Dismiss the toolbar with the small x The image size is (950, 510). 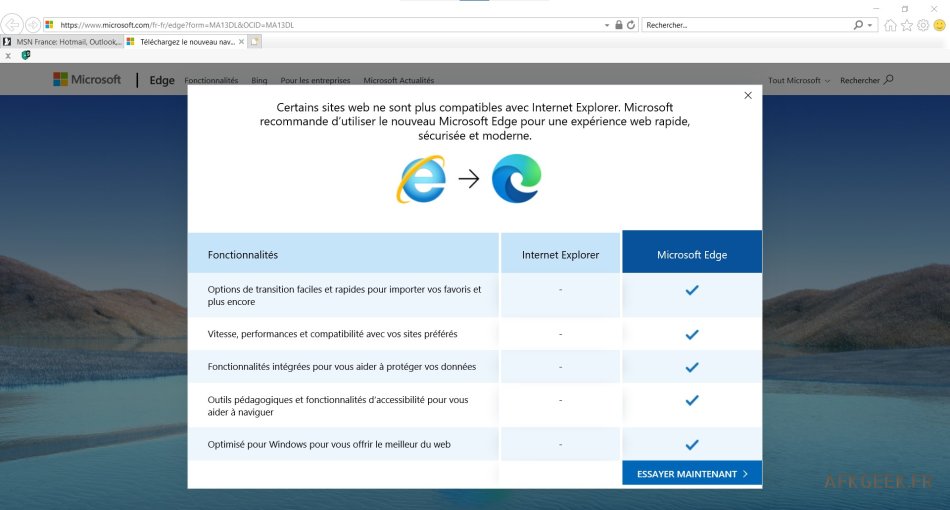pos(8,56)
